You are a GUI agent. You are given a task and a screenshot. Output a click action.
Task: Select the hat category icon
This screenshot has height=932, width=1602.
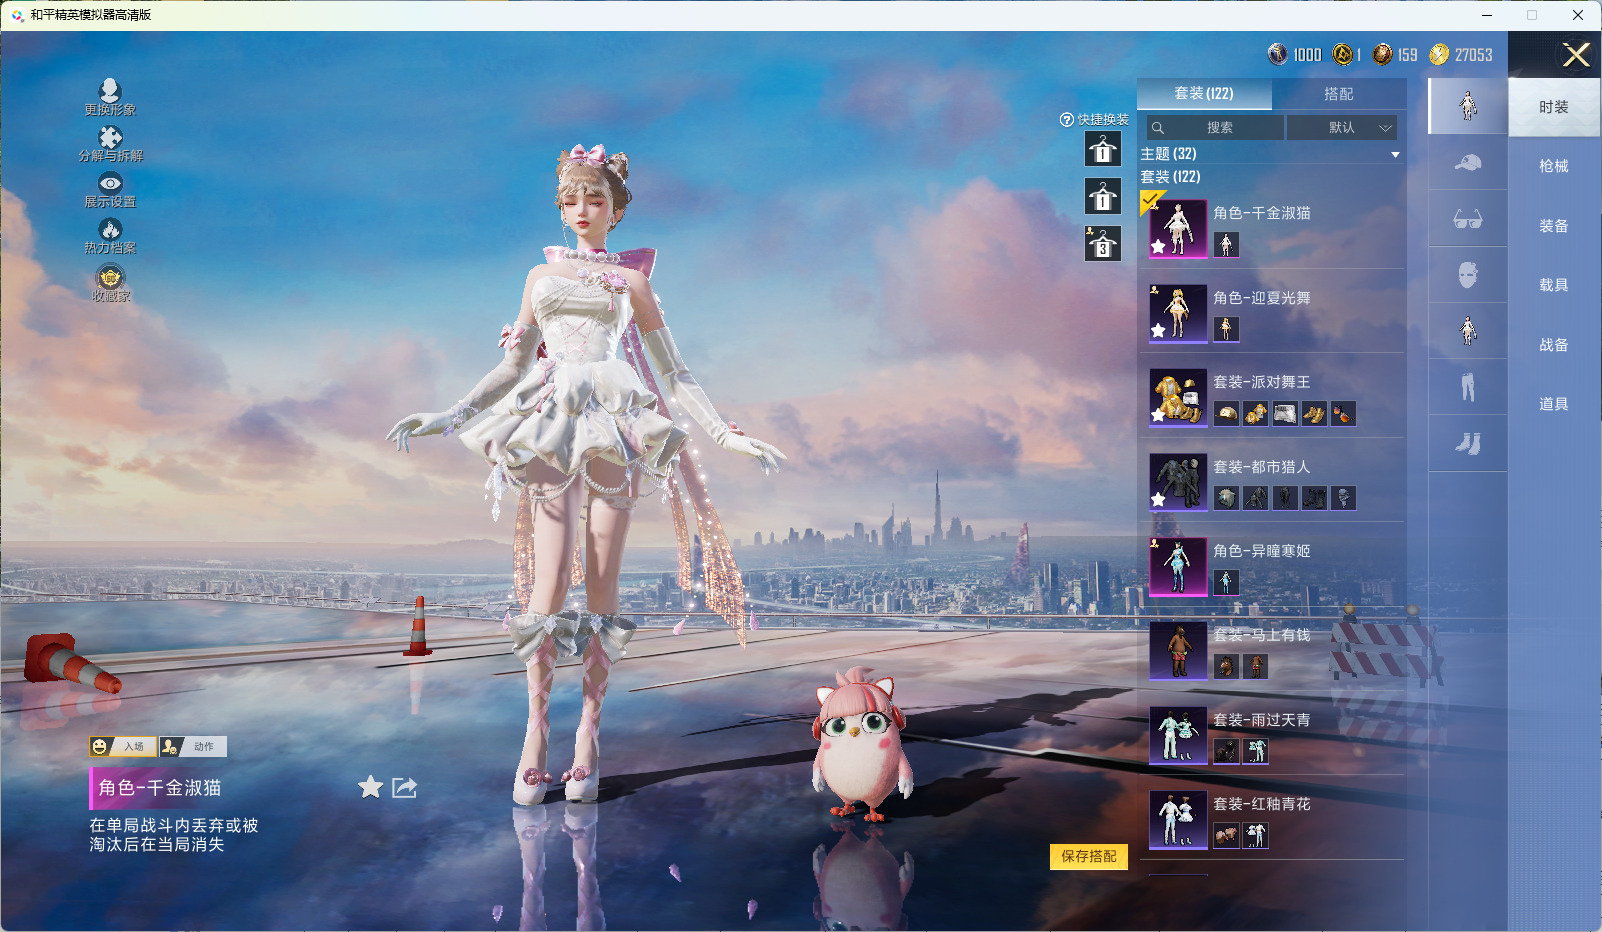click(1467, 163)
